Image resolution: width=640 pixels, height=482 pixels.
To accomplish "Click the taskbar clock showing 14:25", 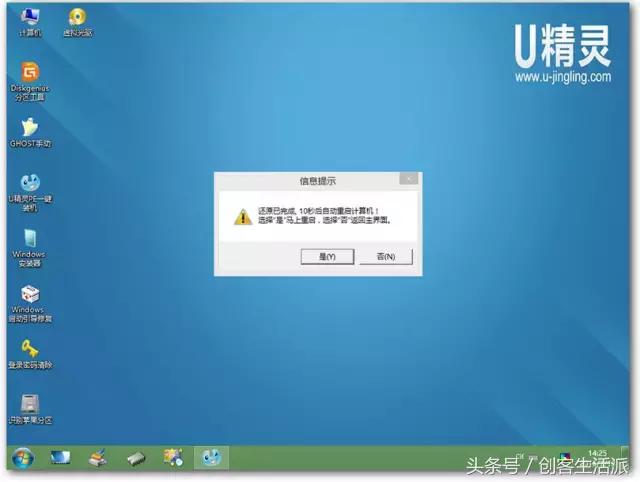I will click(x=597, y=453).
